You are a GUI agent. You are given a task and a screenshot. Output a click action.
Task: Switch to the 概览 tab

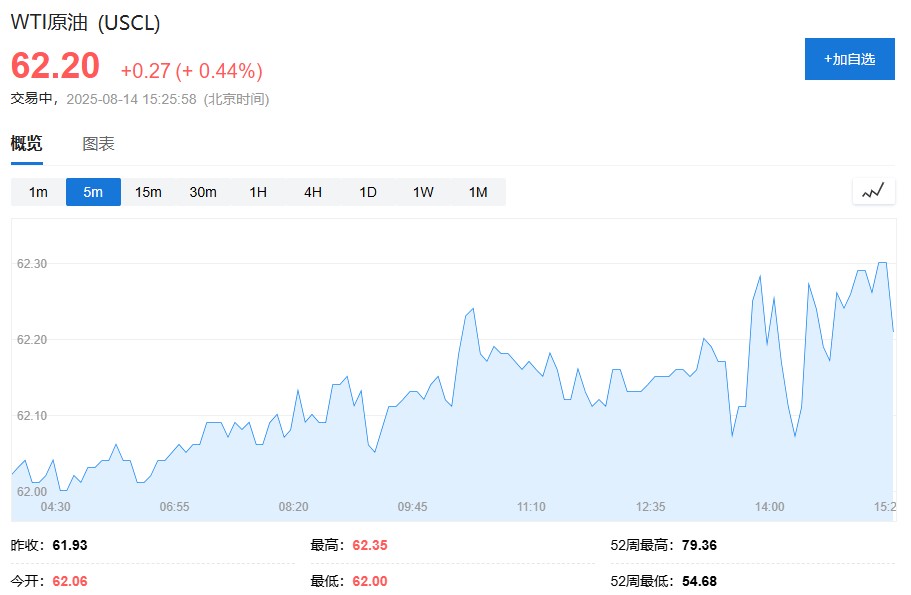tap(27, 143)
